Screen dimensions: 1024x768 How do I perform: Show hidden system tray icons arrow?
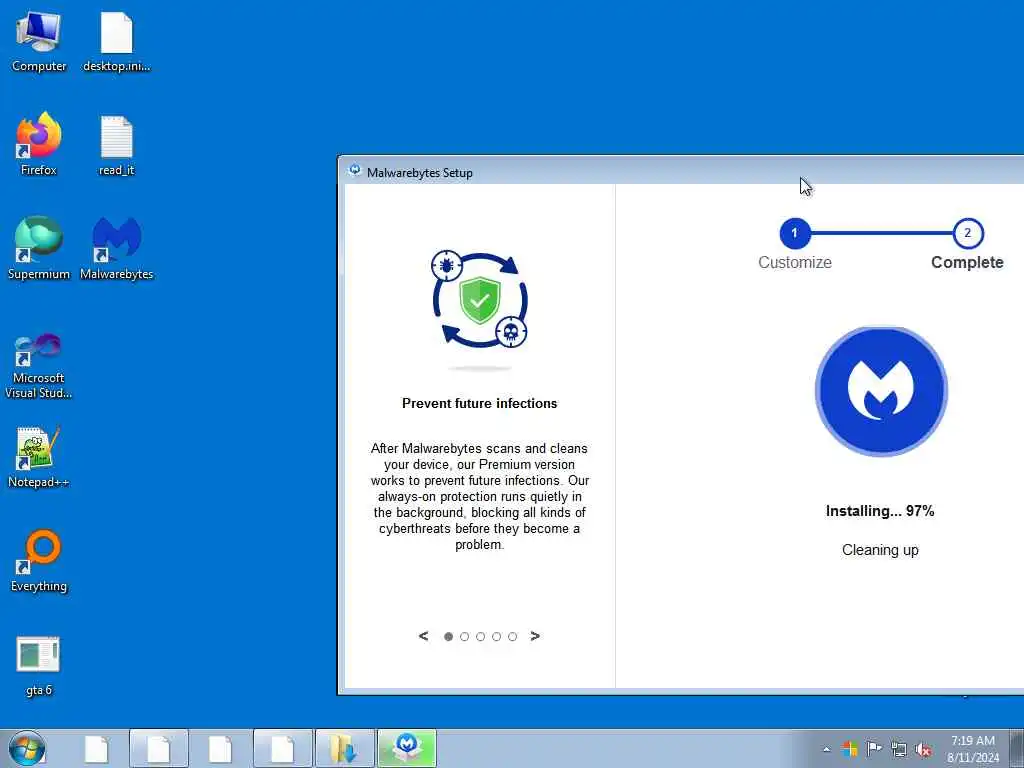click(x=827, y=749)
